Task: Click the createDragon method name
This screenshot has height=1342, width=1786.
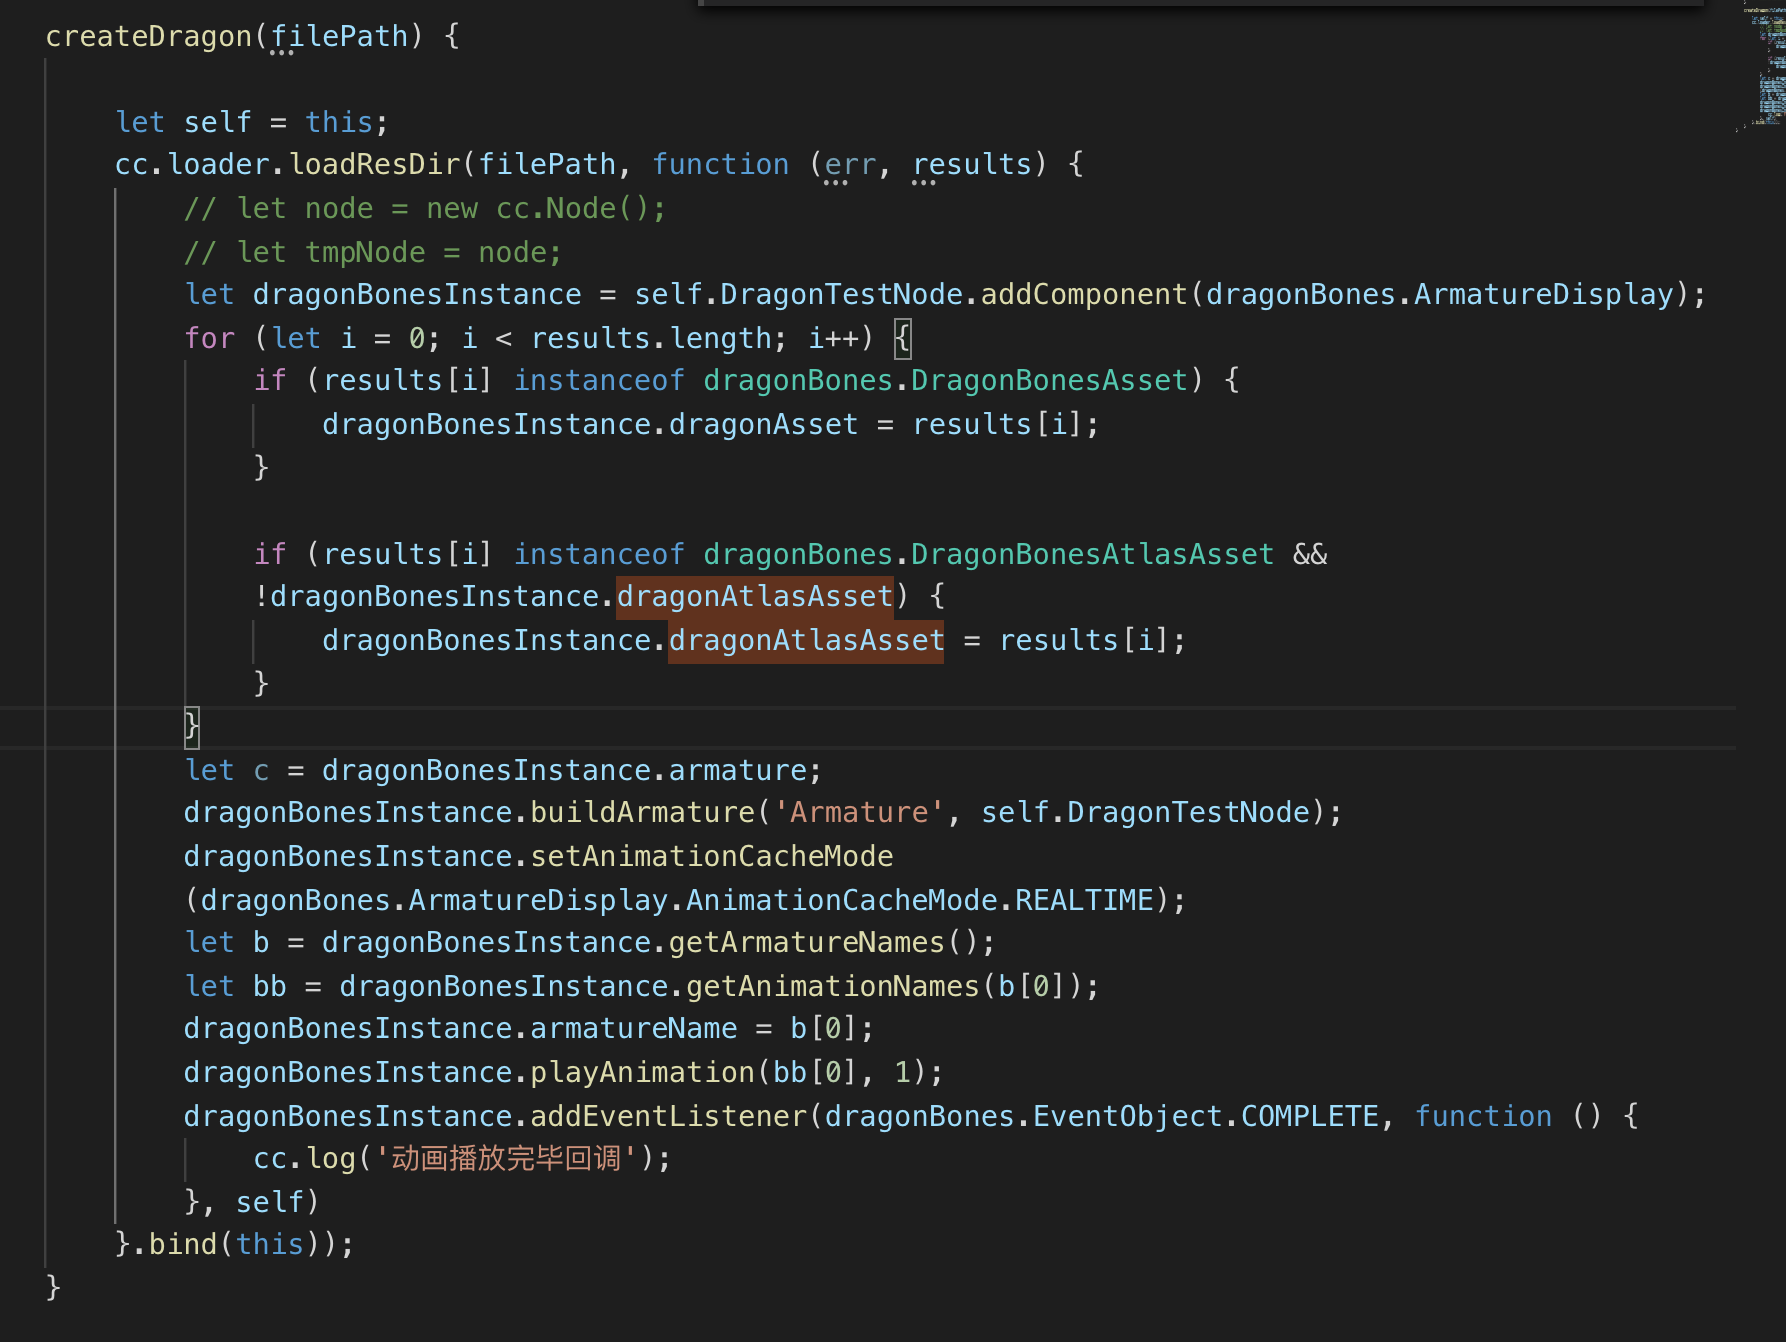Action: (149, 36)
